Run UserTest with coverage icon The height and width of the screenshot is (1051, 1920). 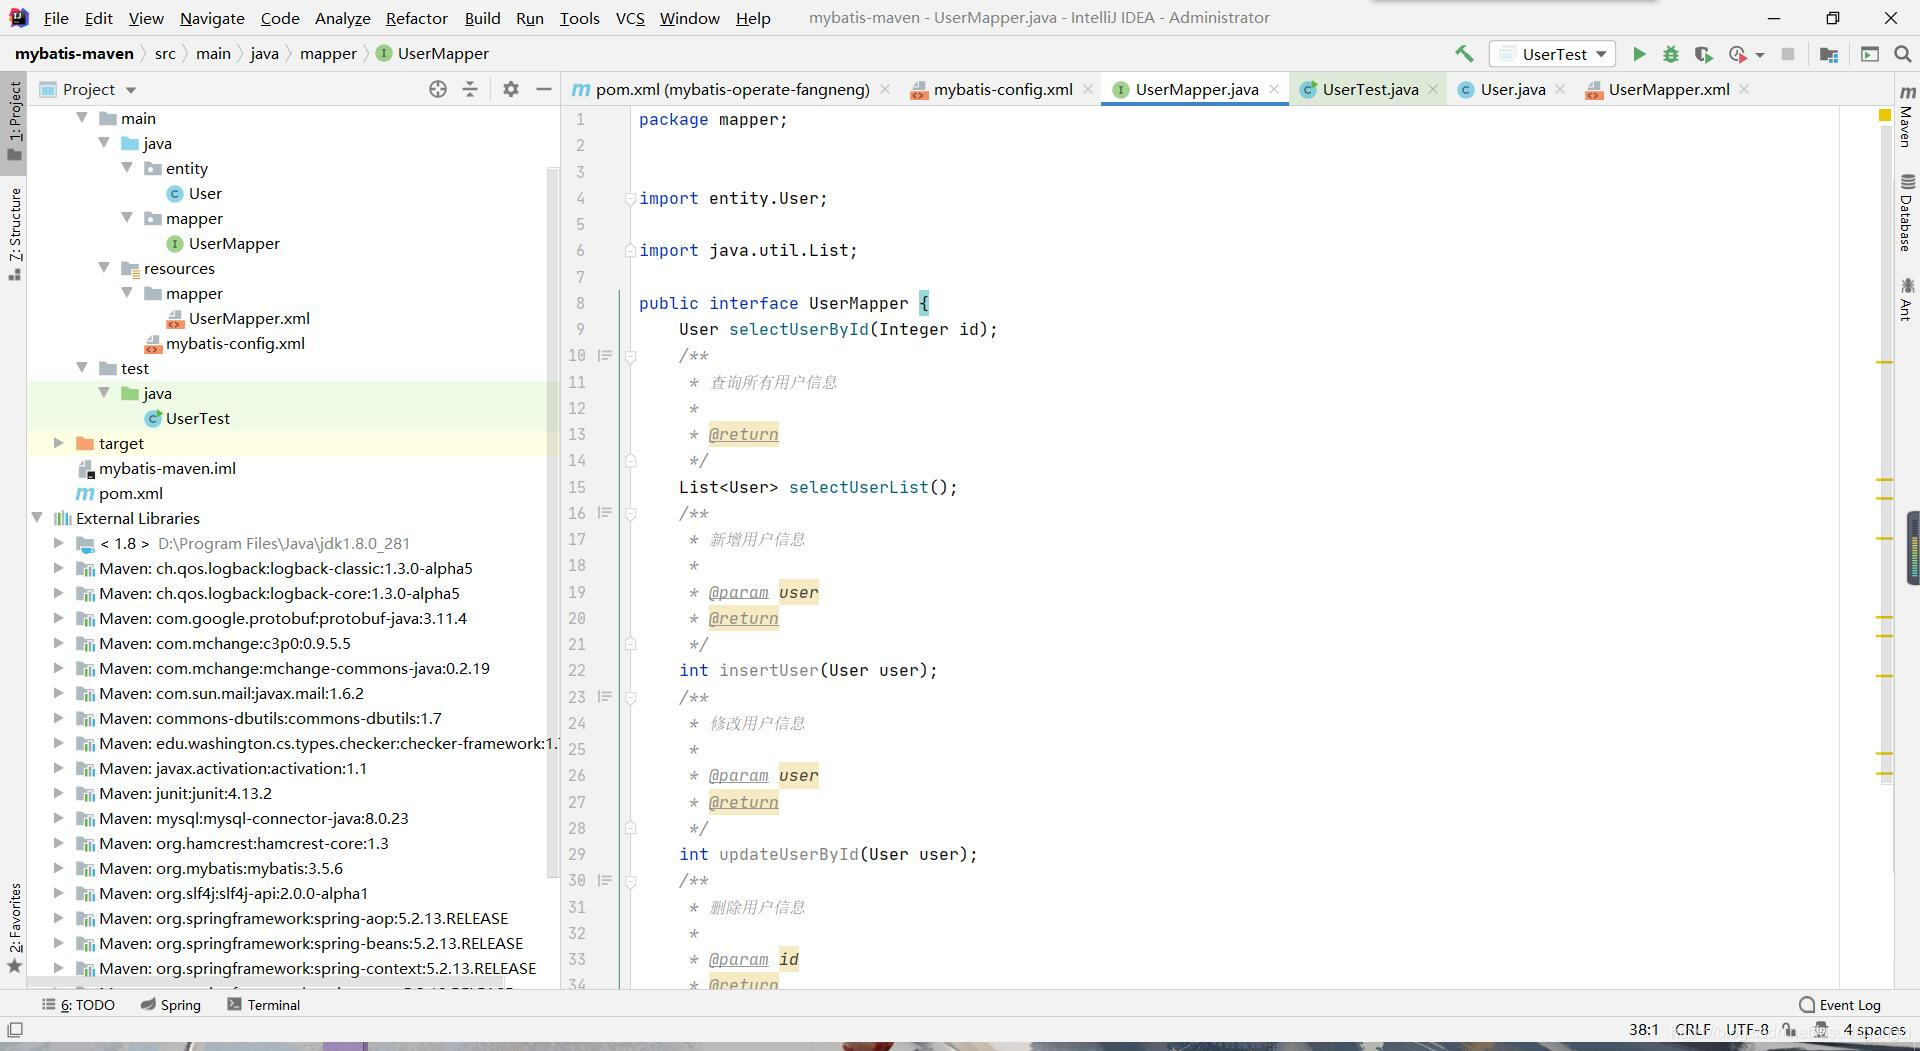[x=1703, y=54]
